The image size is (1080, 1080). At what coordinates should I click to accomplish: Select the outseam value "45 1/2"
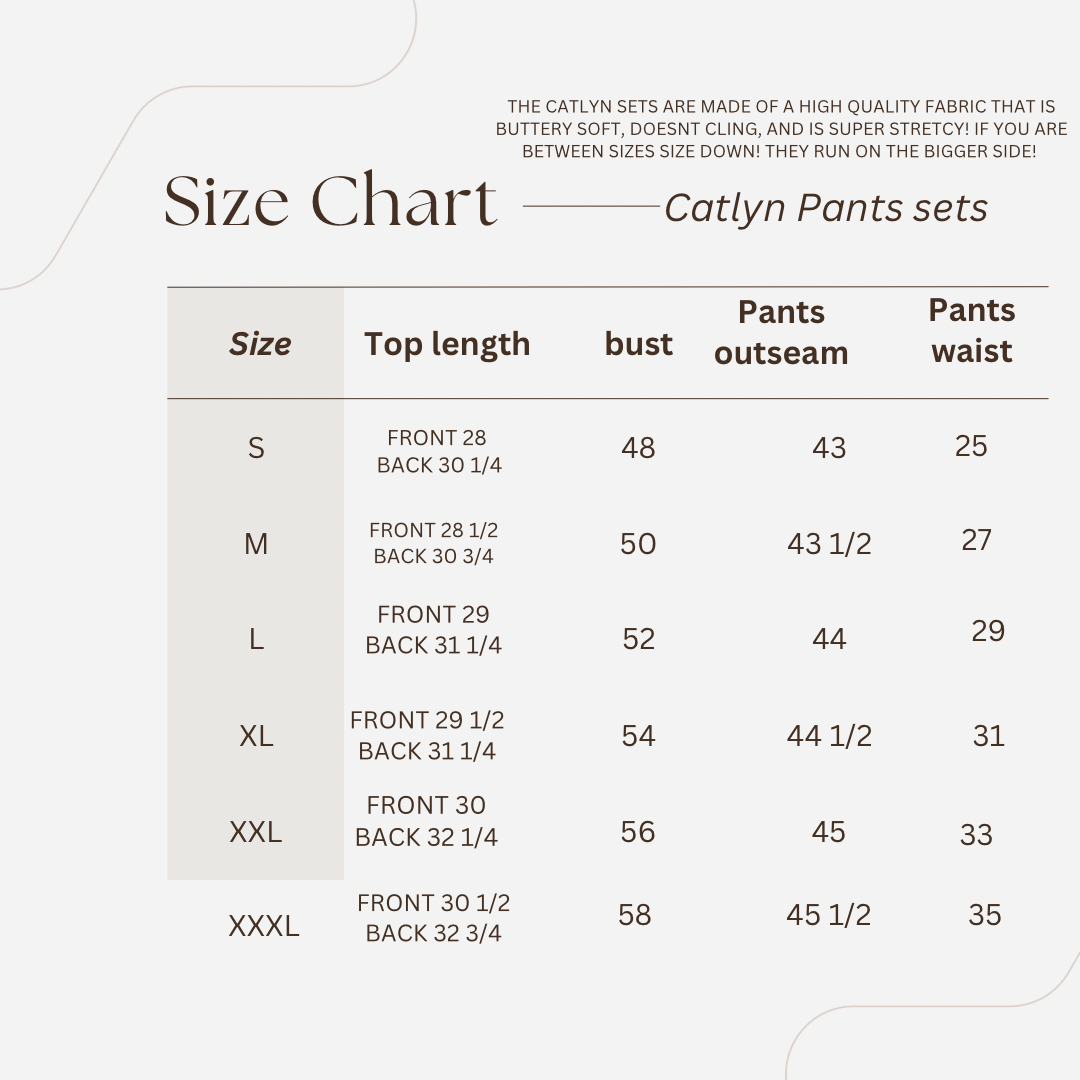pyautogui.click(x=828, y=915)
